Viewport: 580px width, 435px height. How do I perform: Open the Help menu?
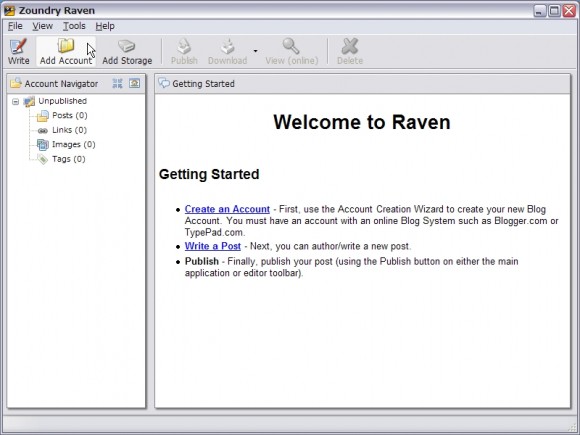point(105,26)
